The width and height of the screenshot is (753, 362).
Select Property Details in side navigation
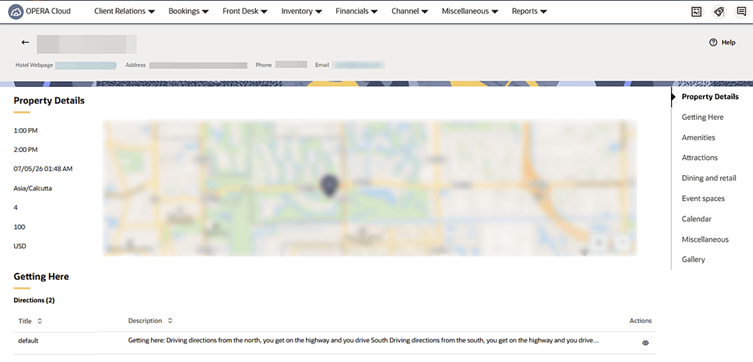pos(710,97)
